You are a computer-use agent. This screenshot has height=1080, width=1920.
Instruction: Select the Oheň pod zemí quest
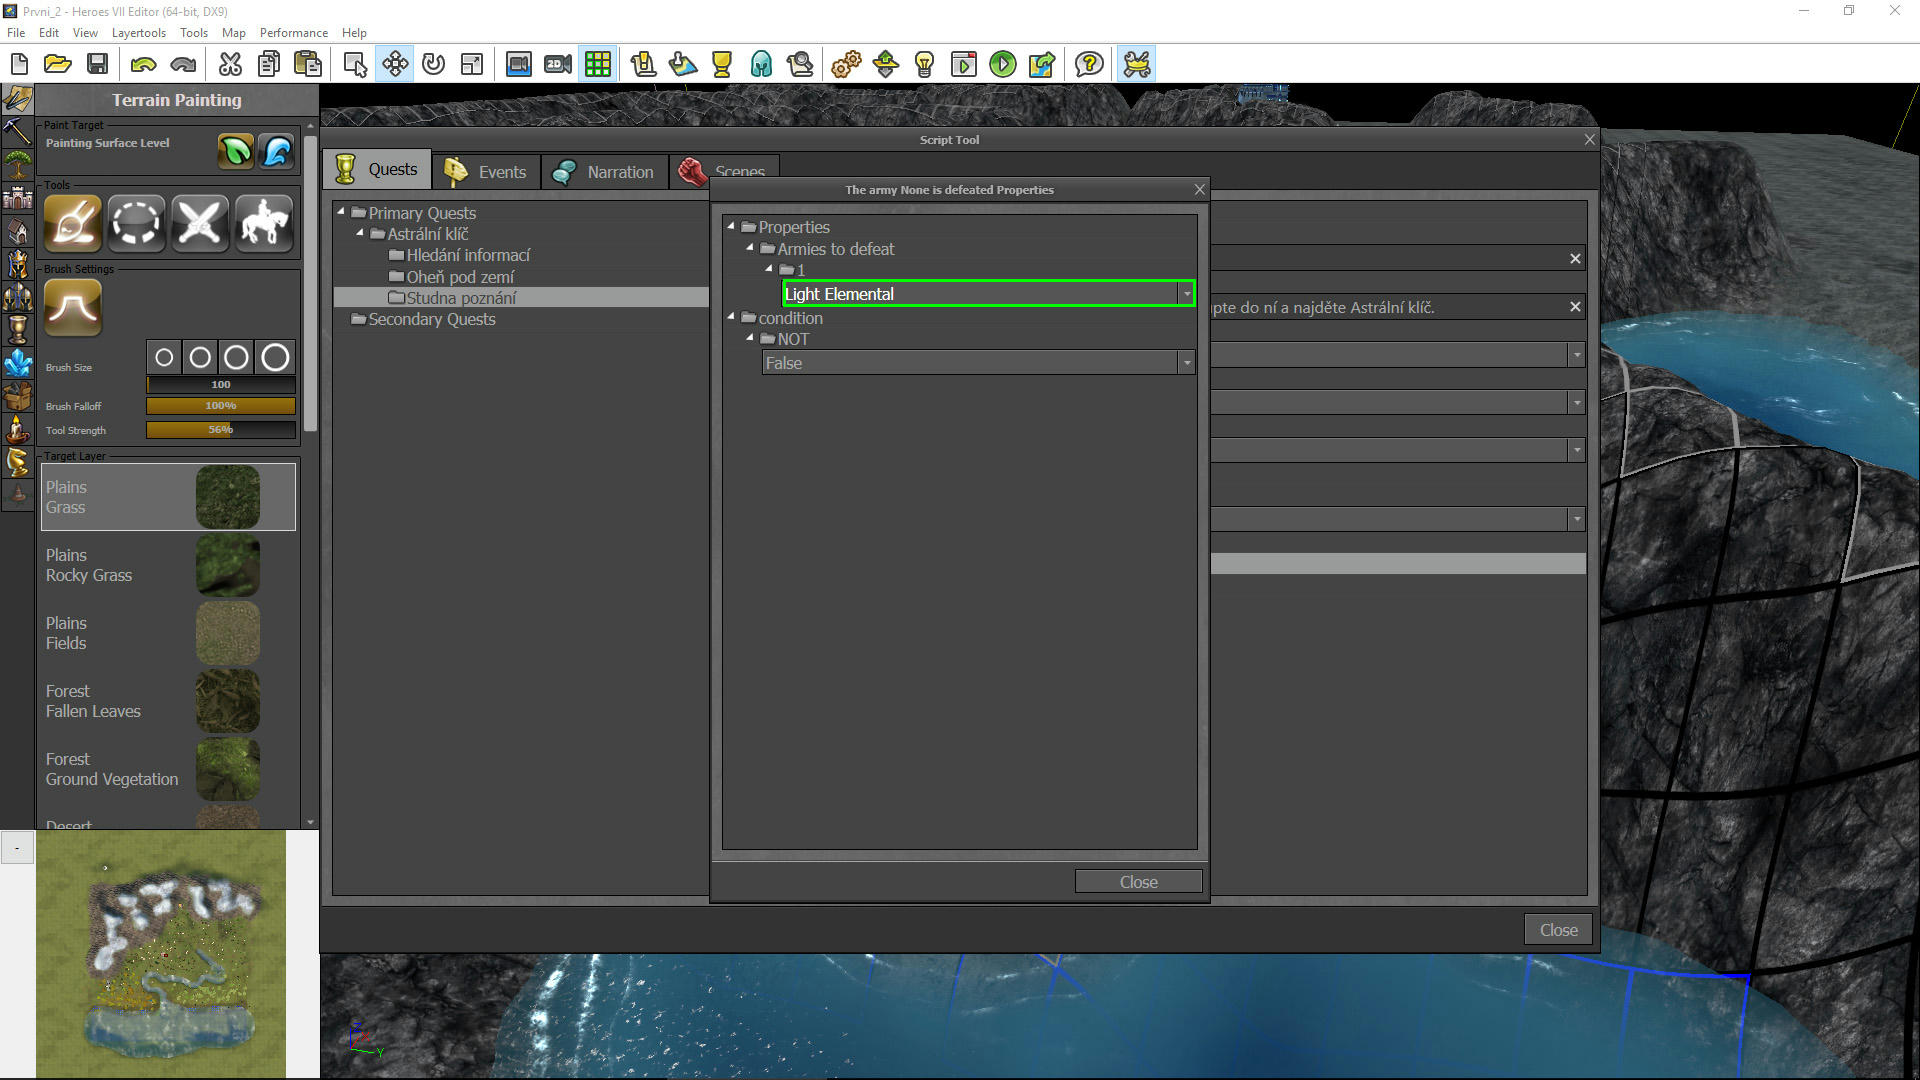(x=460, y=277)
